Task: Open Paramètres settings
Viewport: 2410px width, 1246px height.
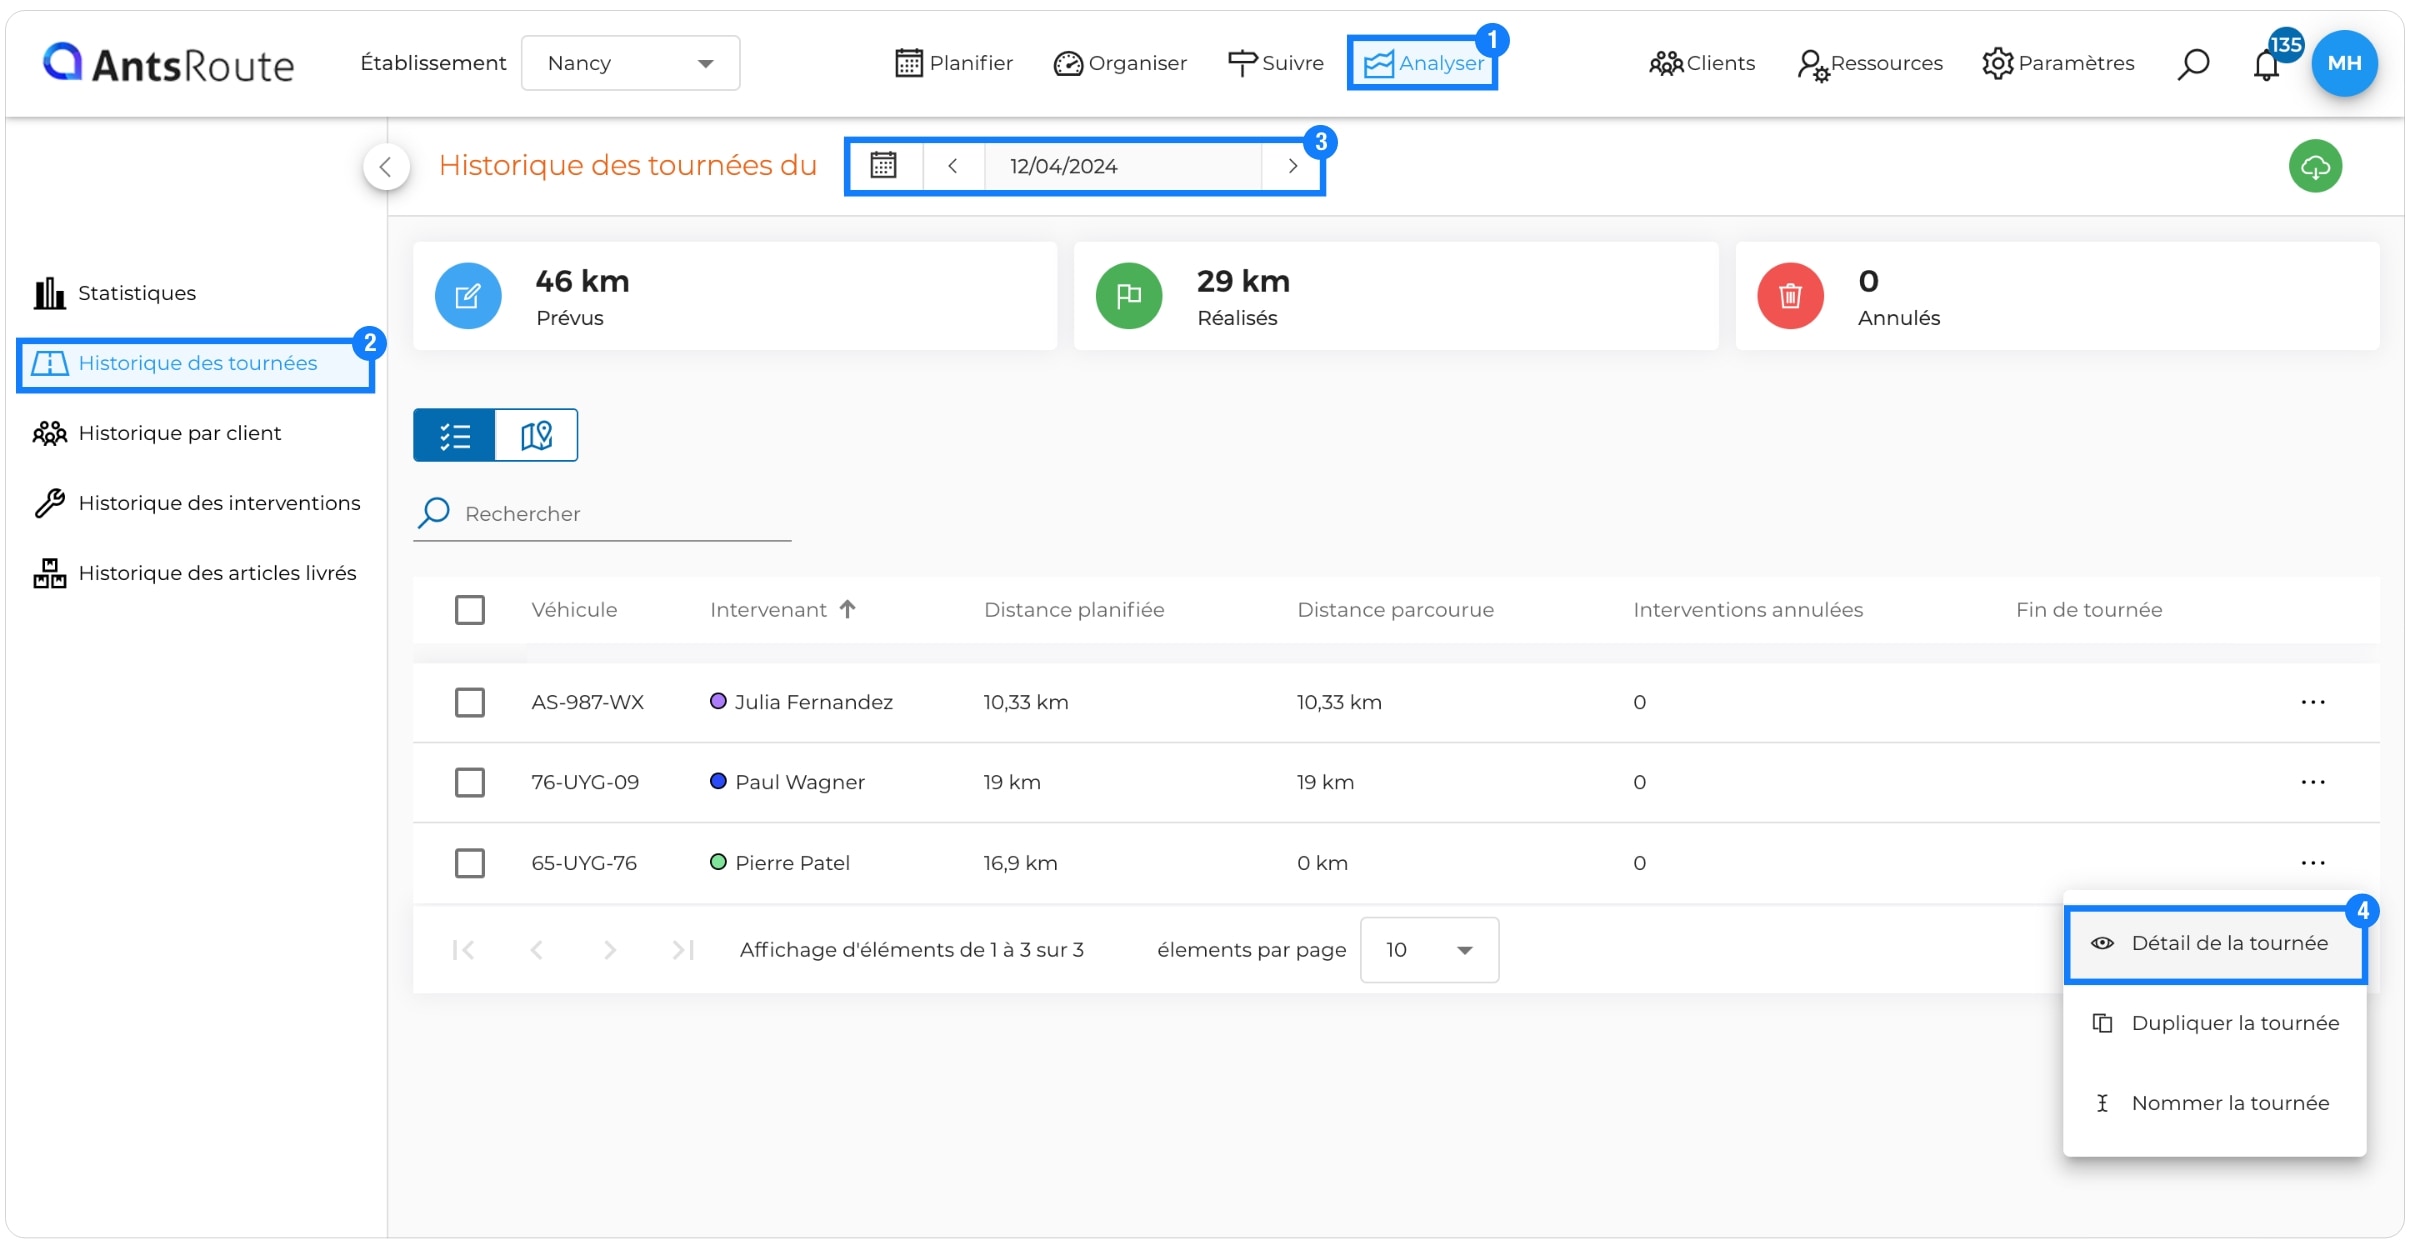Action: 2058,63
